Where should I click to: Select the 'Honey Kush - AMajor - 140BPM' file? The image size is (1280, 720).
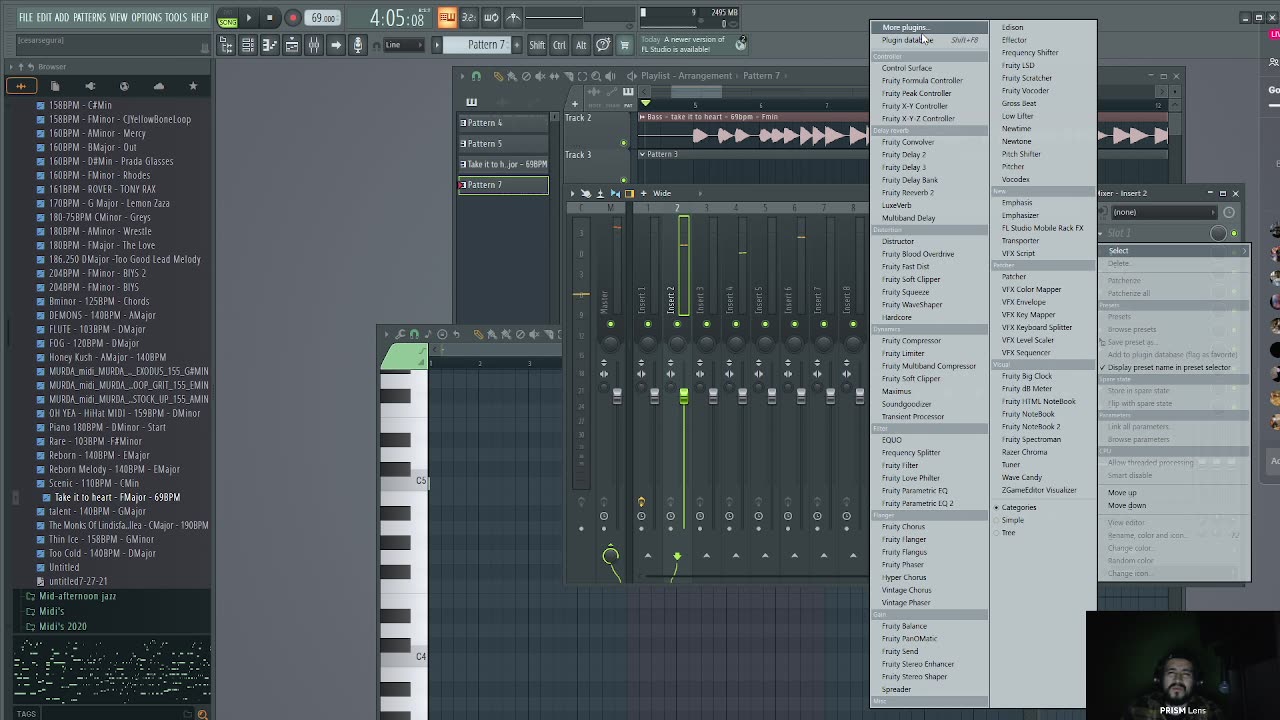(x=108, y=357)
